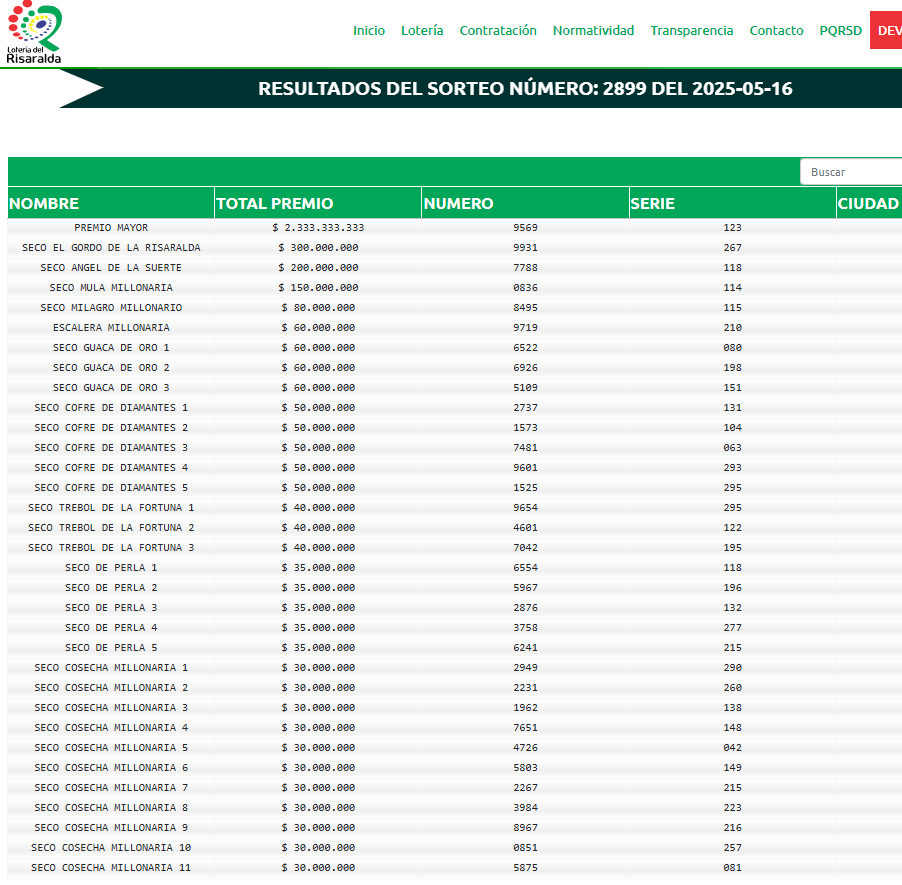Click number 2231
Screen dimensions: 902x885
click(525, 688)
